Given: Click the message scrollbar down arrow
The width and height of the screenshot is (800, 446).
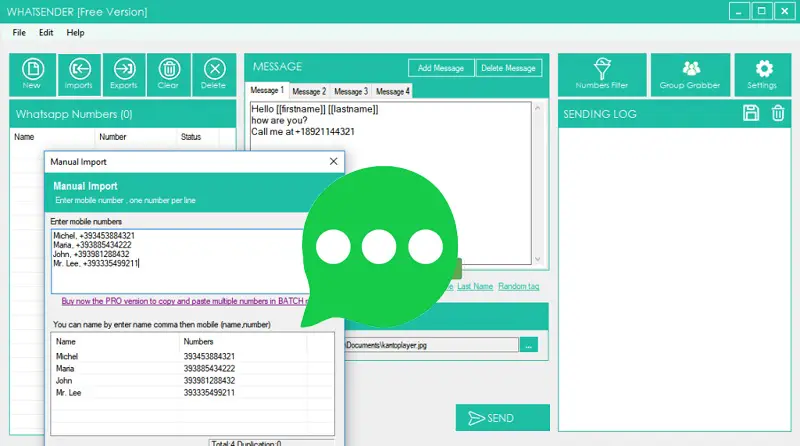Looking at the screenshot, I should (537, 259).
